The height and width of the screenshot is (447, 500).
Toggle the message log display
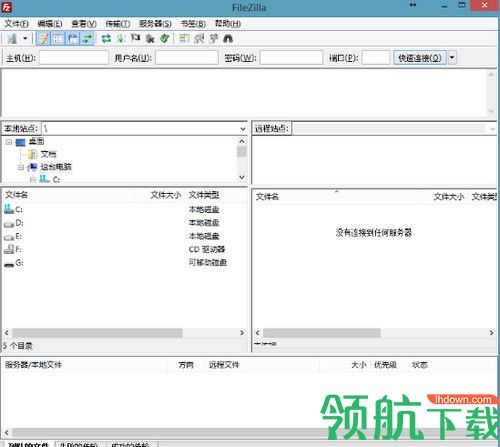(43, 39)
